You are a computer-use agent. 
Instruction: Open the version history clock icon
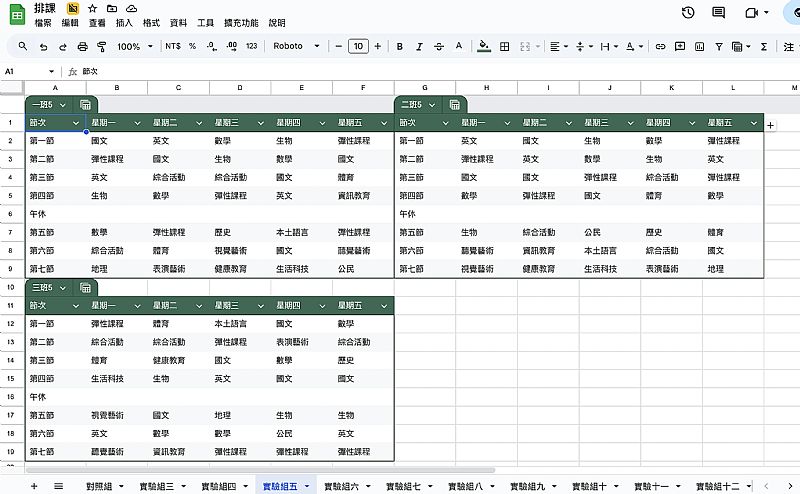point(688,13)
